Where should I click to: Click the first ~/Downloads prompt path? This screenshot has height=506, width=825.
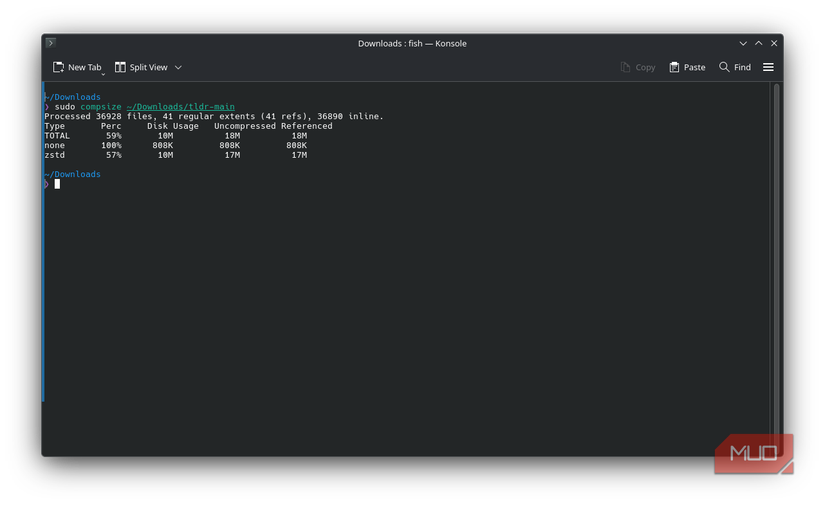[x=73, y=97]
